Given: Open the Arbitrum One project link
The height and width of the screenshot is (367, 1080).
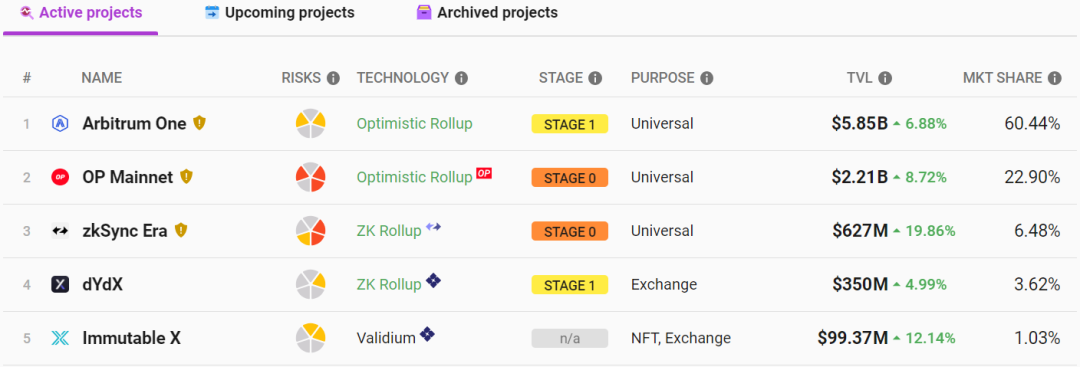Looking at the screenshot, I should pyautogui.click(x=134, y=123).
